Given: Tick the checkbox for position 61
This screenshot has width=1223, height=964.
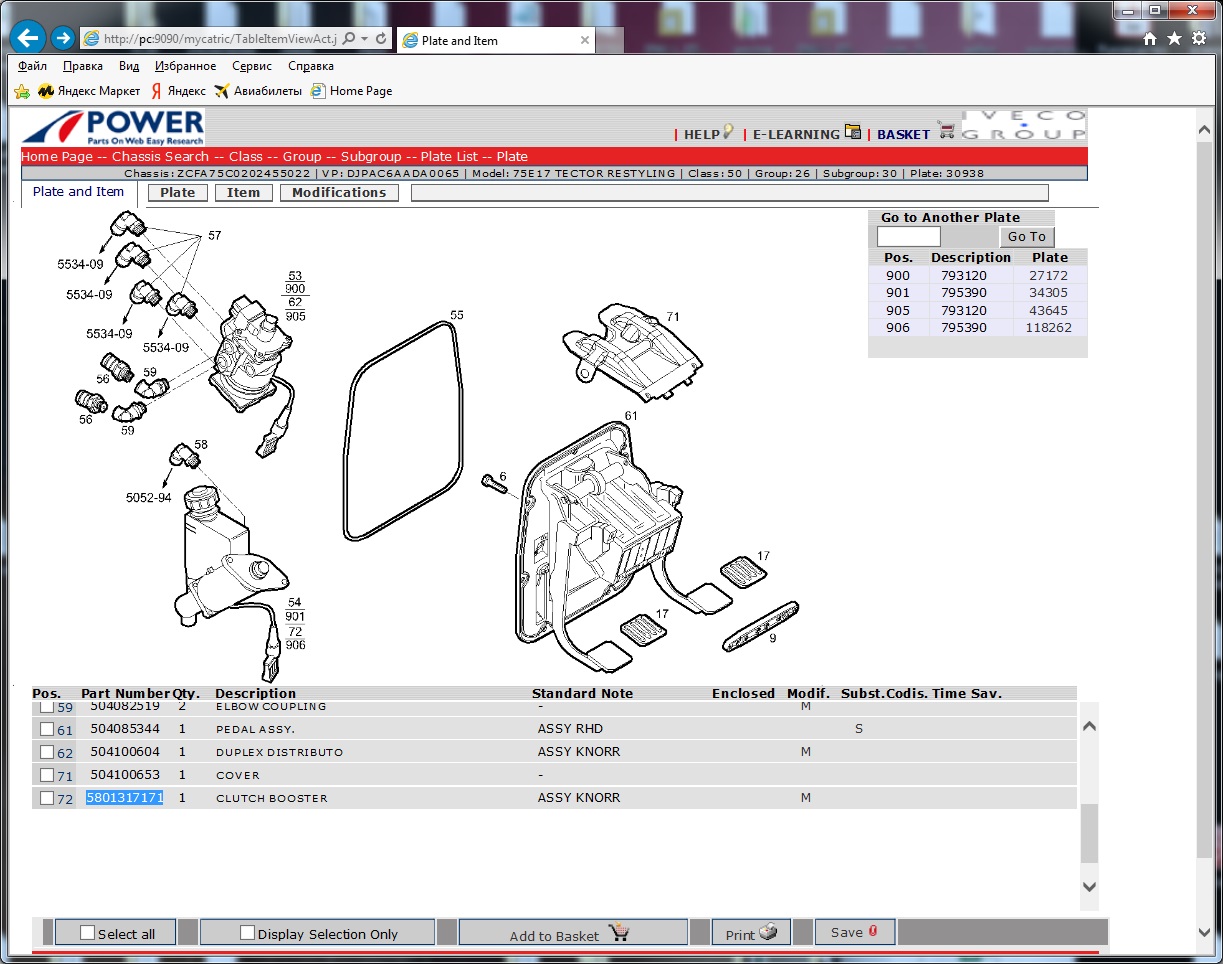Looking at the screenshot, I should 47,729.
